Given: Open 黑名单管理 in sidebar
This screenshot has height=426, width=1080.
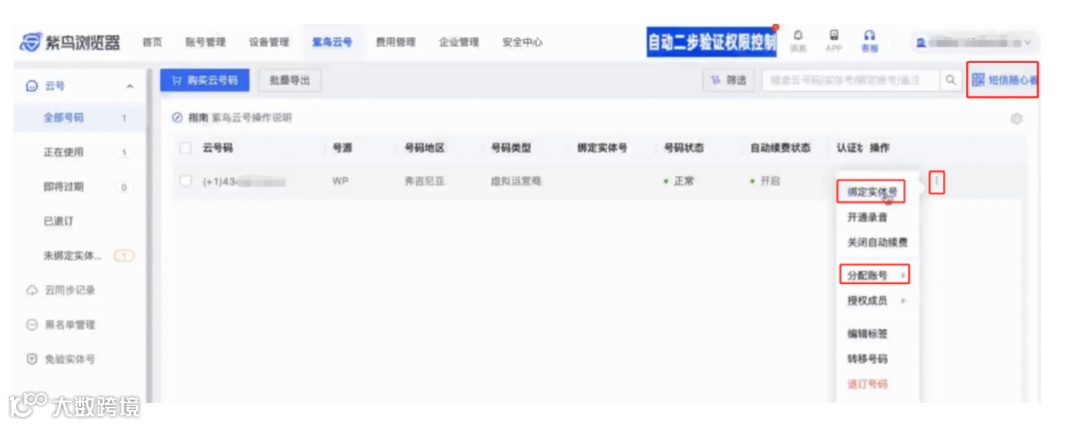Looking at the screenshot, I should (x=70, y=325).
